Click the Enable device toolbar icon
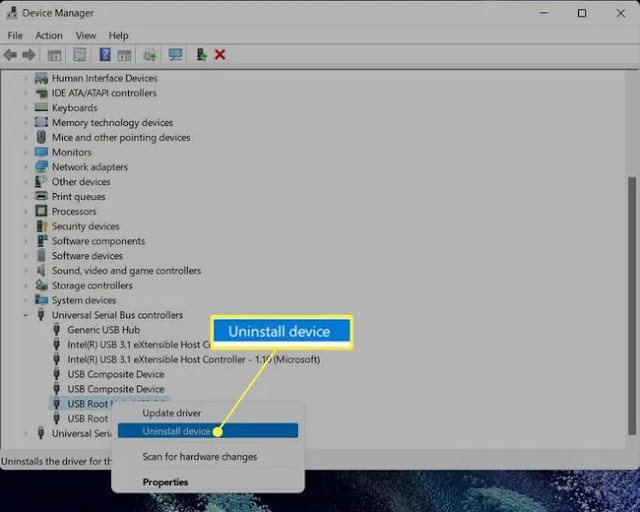 (x=201, y=55)
